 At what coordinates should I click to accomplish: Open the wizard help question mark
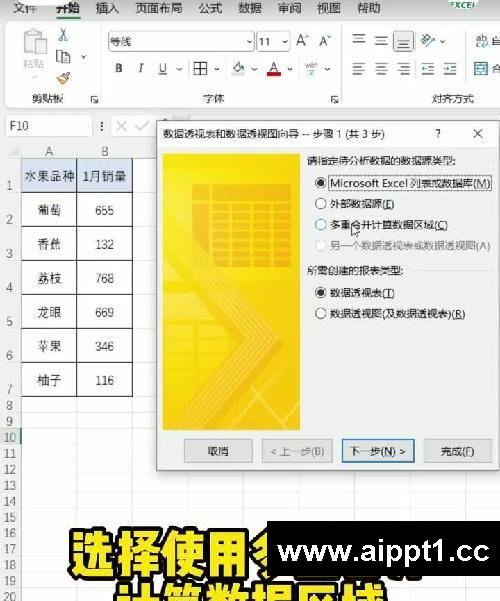[x=438, y=133]
